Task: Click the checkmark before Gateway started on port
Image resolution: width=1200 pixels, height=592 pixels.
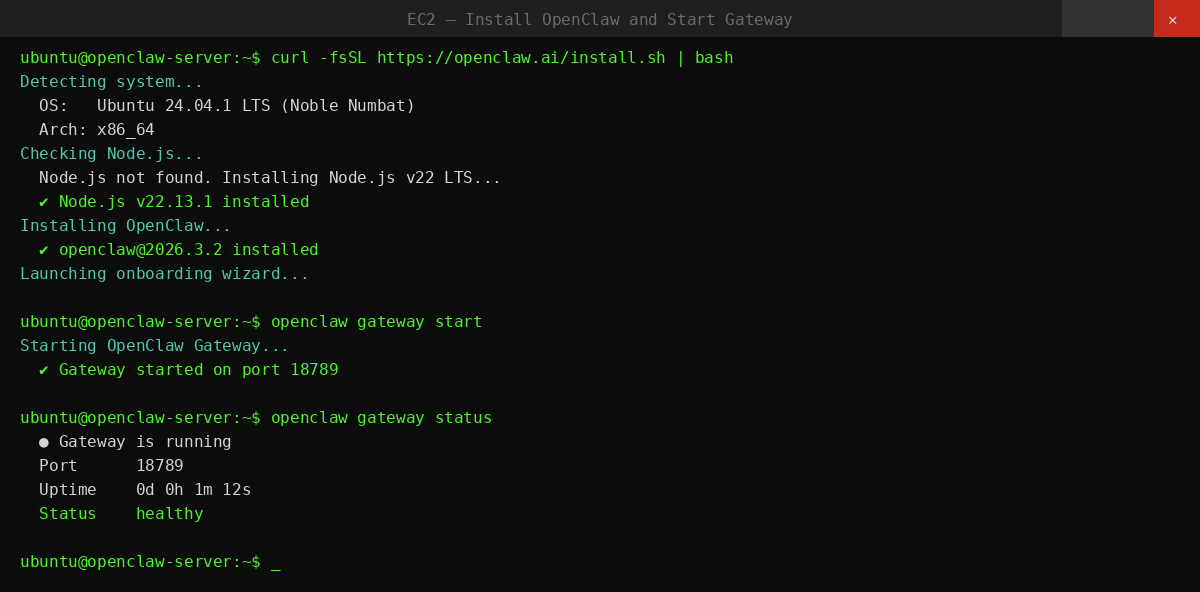Action: (44, 370)
